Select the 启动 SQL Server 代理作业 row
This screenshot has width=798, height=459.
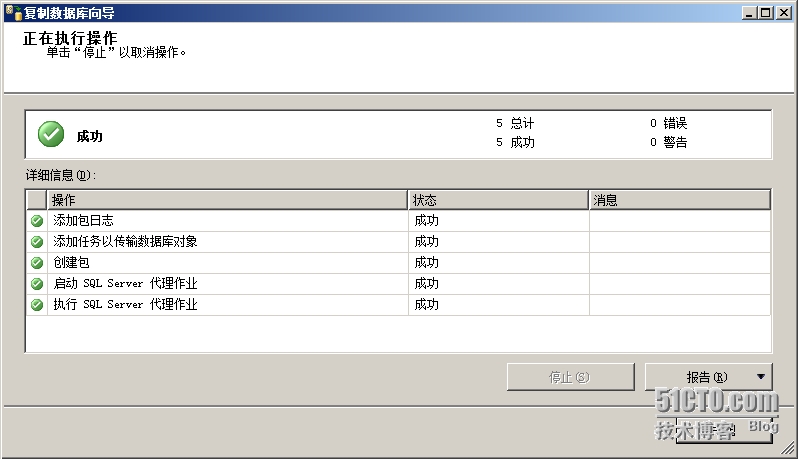[398, 283]
